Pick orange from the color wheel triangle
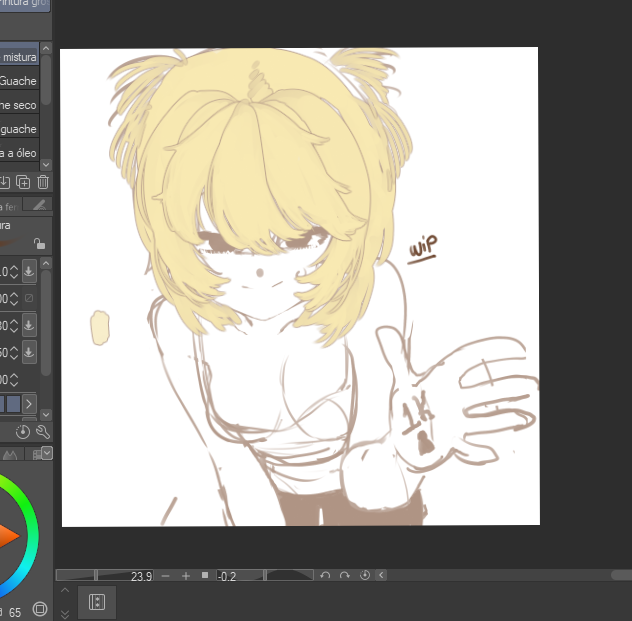 tap(7, 536)
